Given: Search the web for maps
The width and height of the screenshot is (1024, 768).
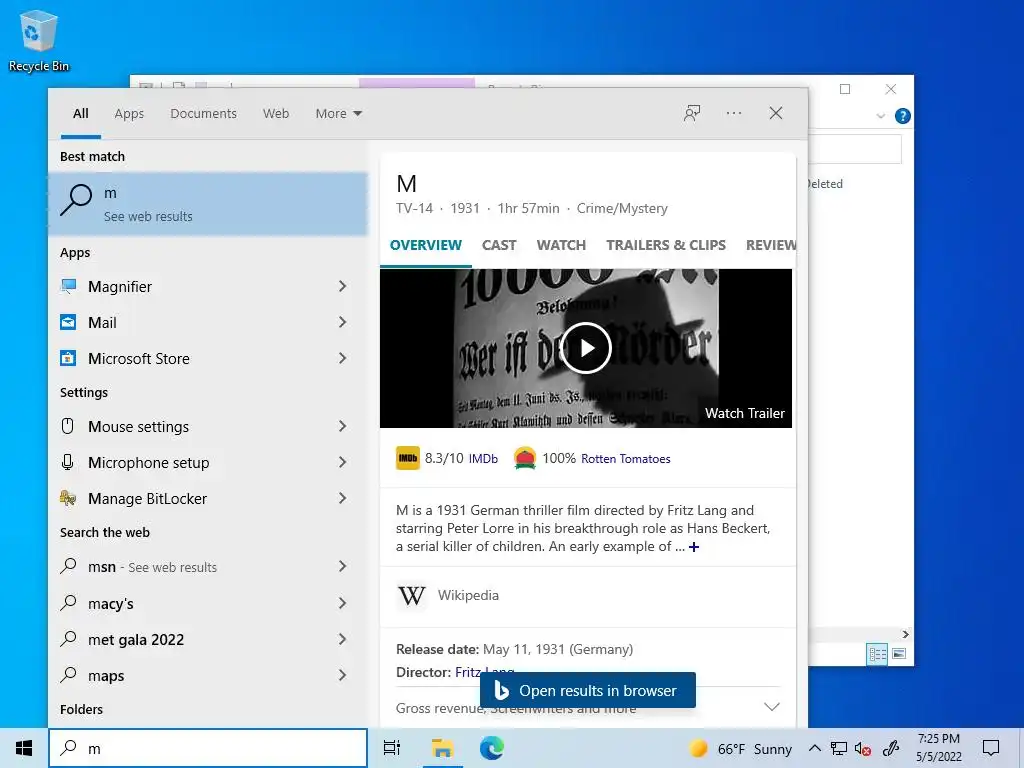Looking at the screenshot, I should click(x=208, y=675).
